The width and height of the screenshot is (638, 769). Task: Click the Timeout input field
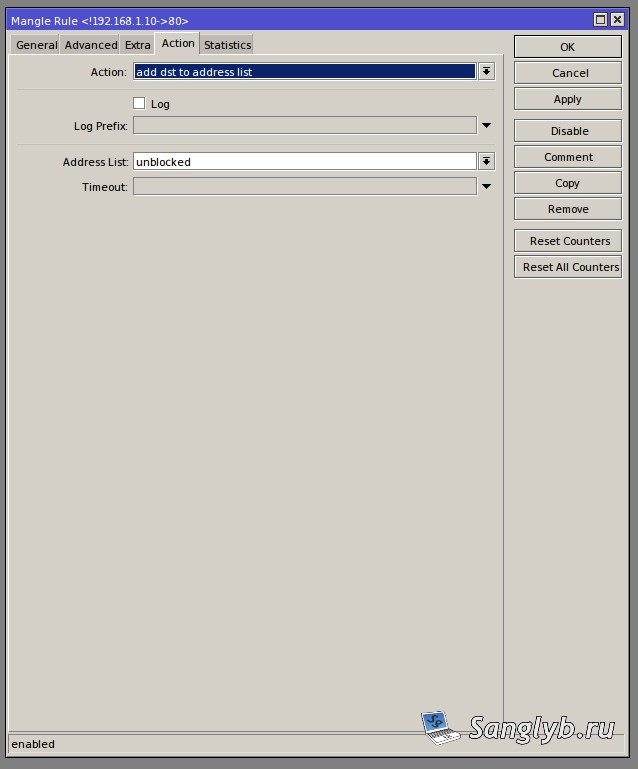pyautogui.click(x=305, y=186)
